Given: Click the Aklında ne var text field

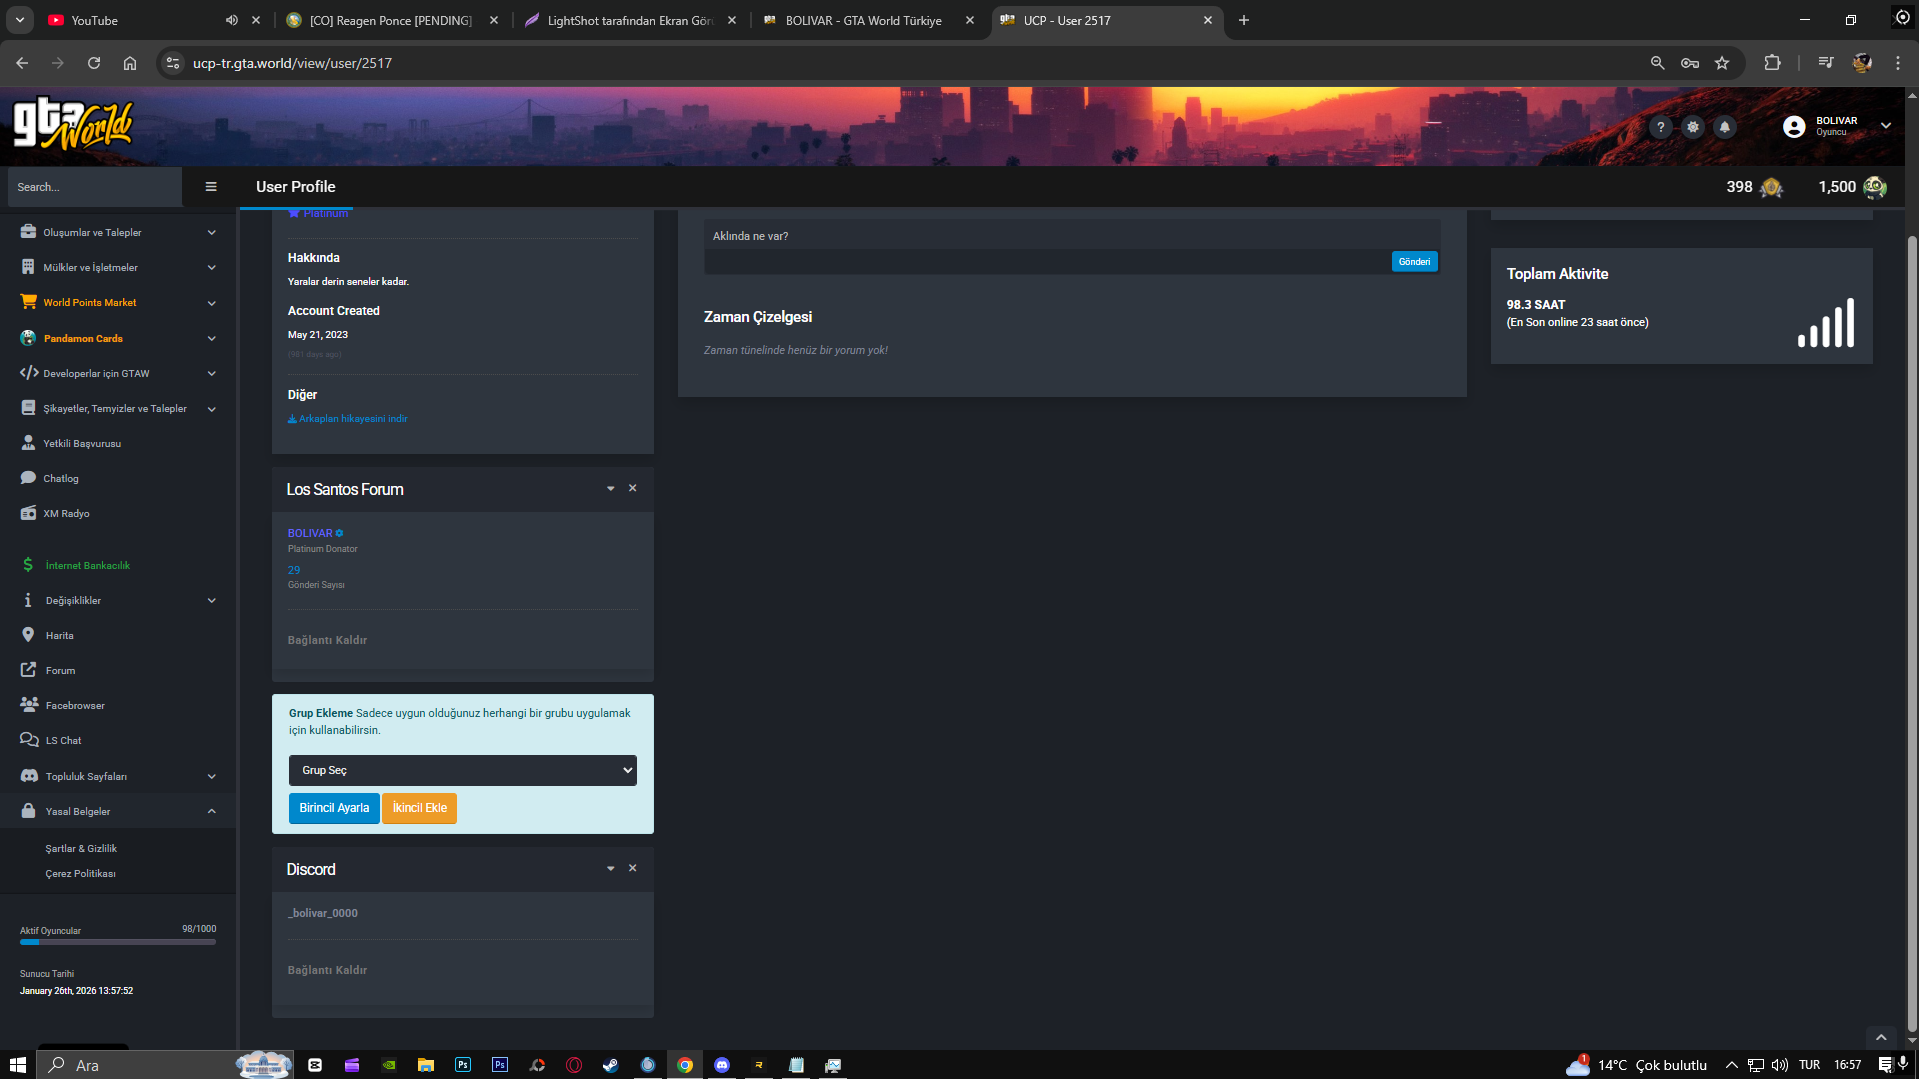Looking at the screenshot, I should pyautogui.click(x=1047, y=261).
